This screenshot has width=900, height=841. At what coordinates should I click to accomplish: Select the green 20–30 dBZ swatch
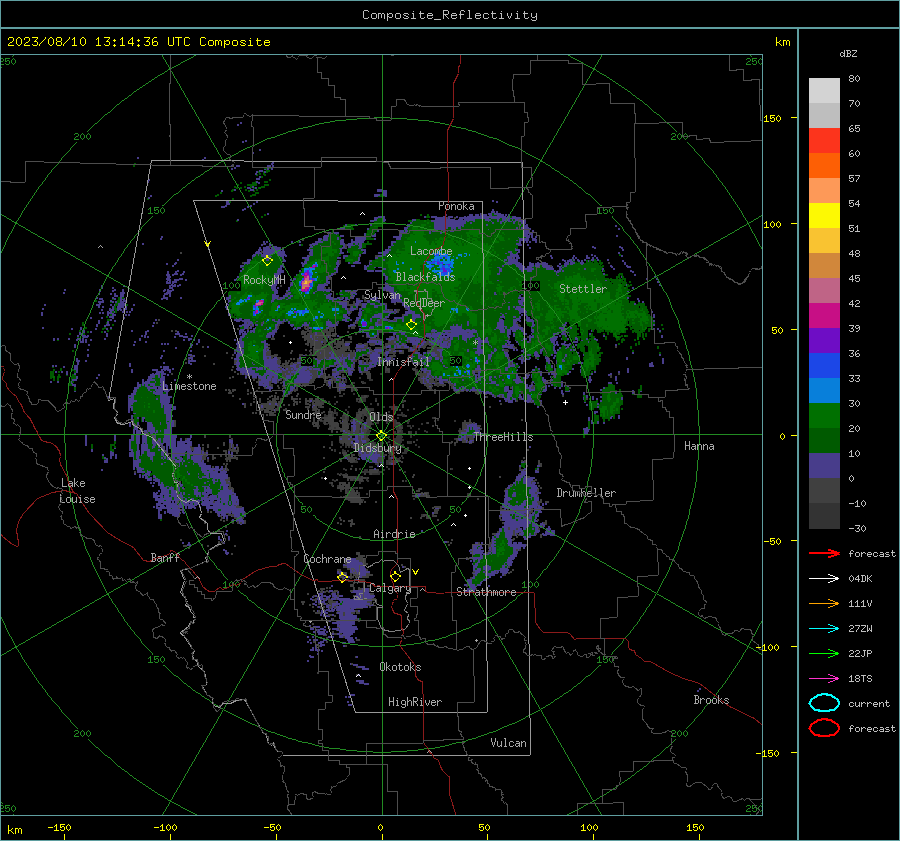[x=824, y=415]
